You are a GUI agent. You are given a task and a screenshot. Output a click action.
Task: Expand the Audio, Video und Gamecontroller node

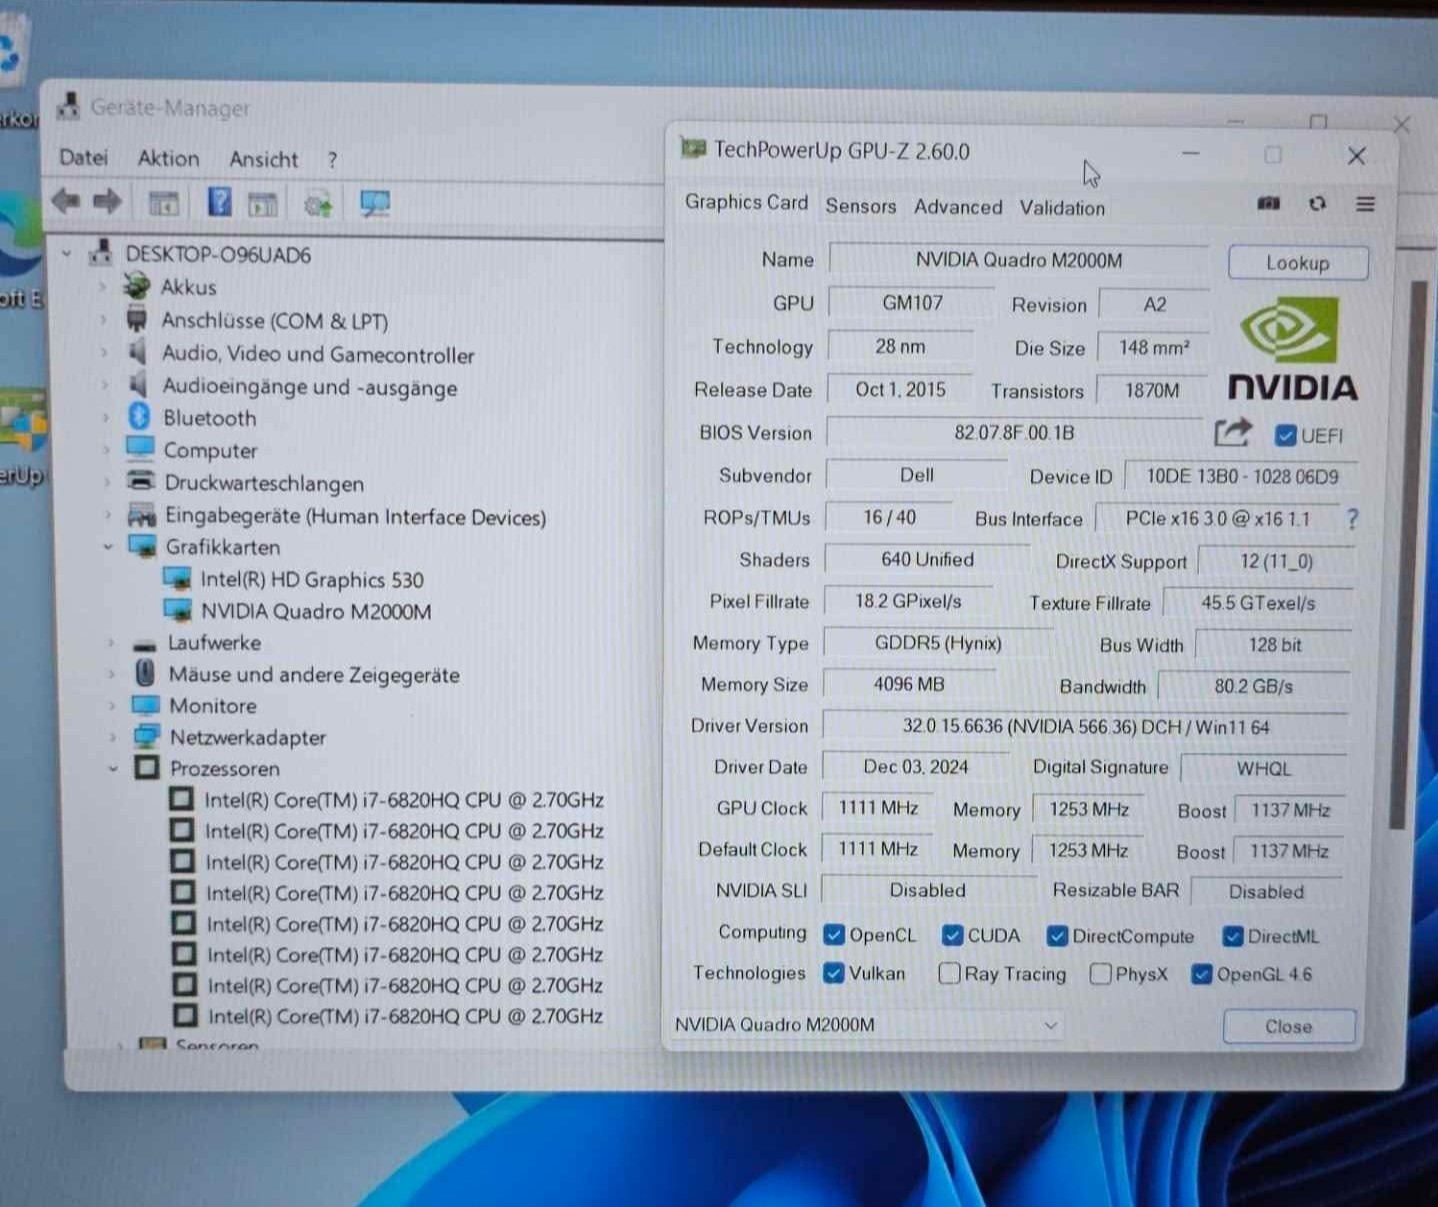[104, 352]
